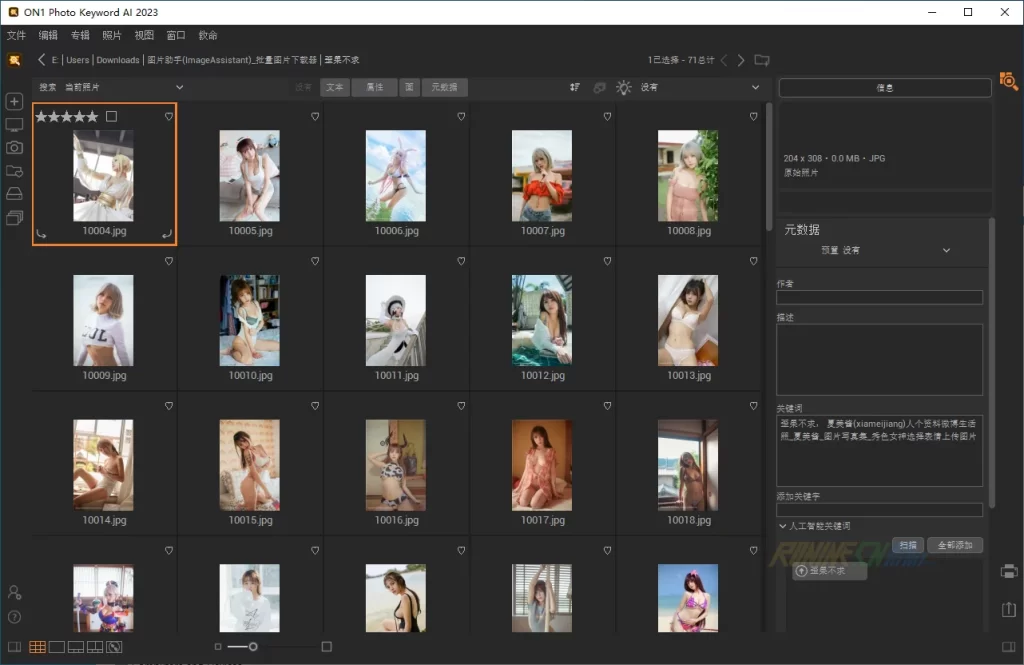Collapse the 人工智能关键词 section
Viewport: 1024px width, 665px height.
point(782,526)
